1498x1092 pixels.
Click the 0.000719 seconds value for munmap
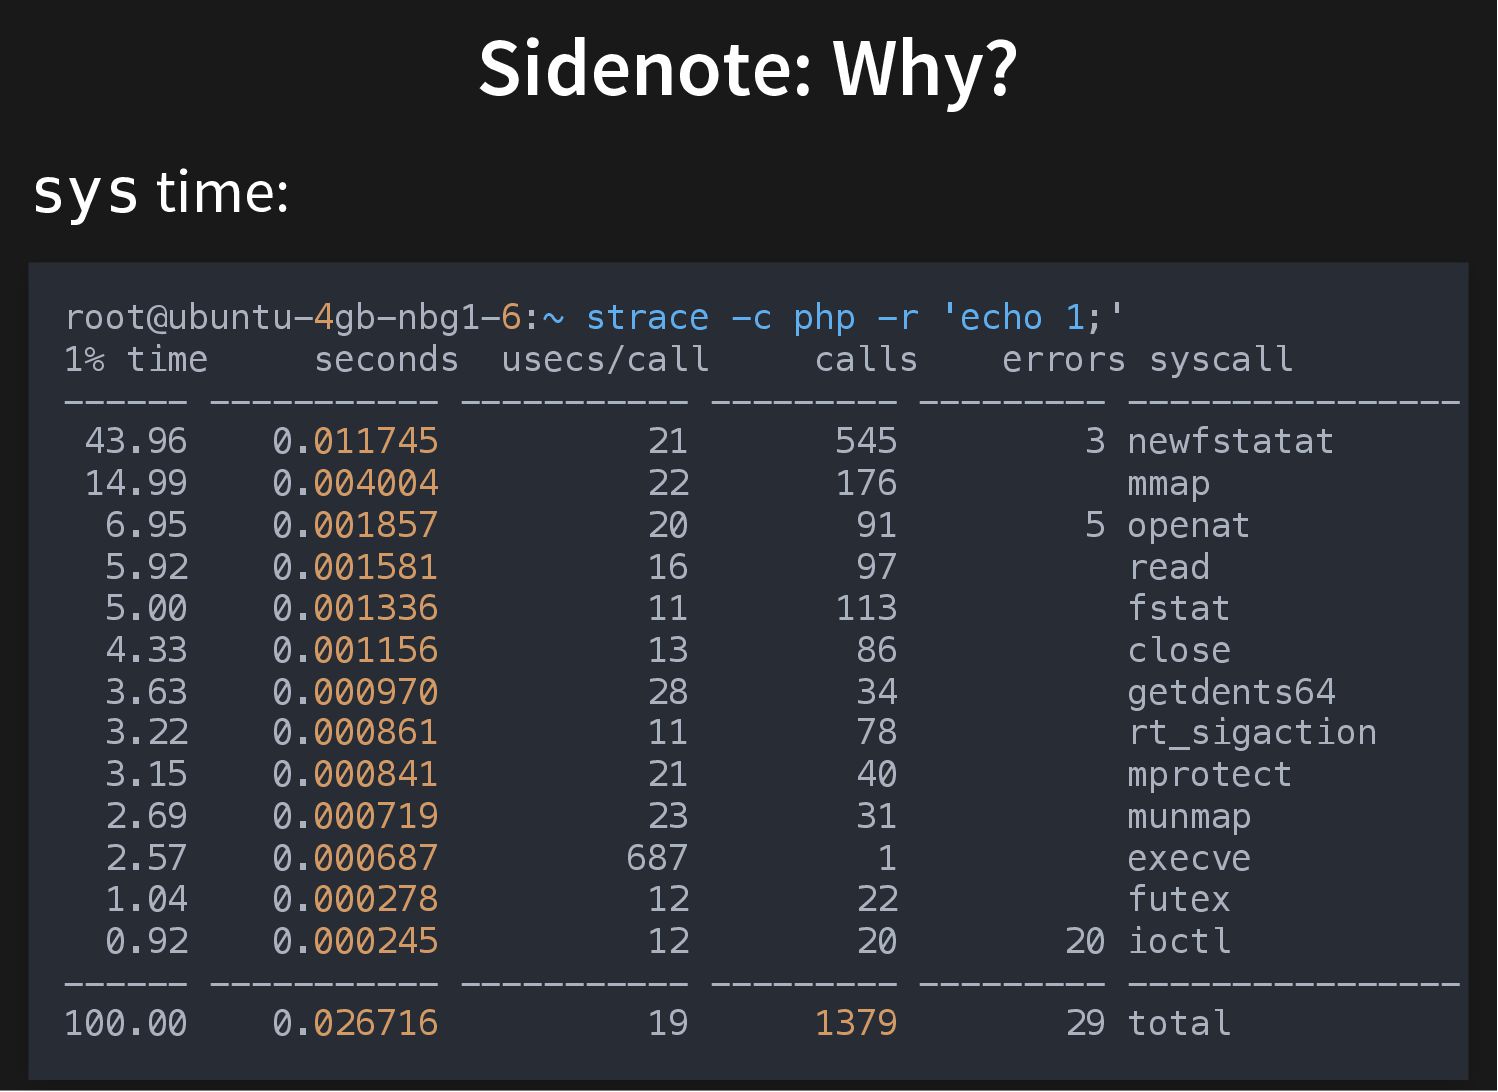point(355,817)
